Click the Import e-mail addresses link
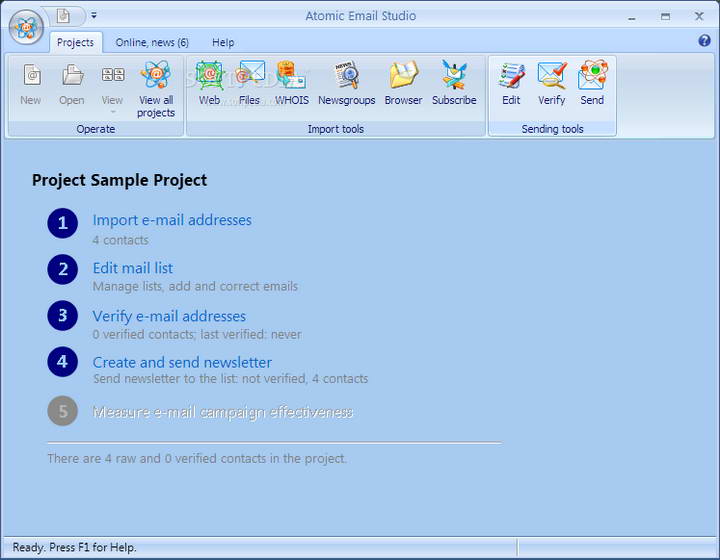Viewport: 720px width, 560px height. point(172,220)
